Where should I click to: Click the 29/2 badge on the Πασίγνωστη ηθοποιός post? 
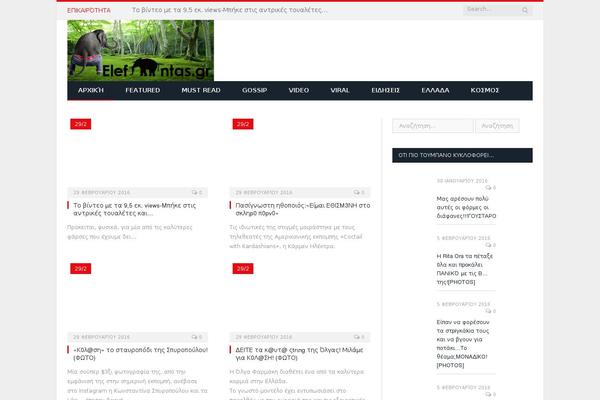point(243,124)
